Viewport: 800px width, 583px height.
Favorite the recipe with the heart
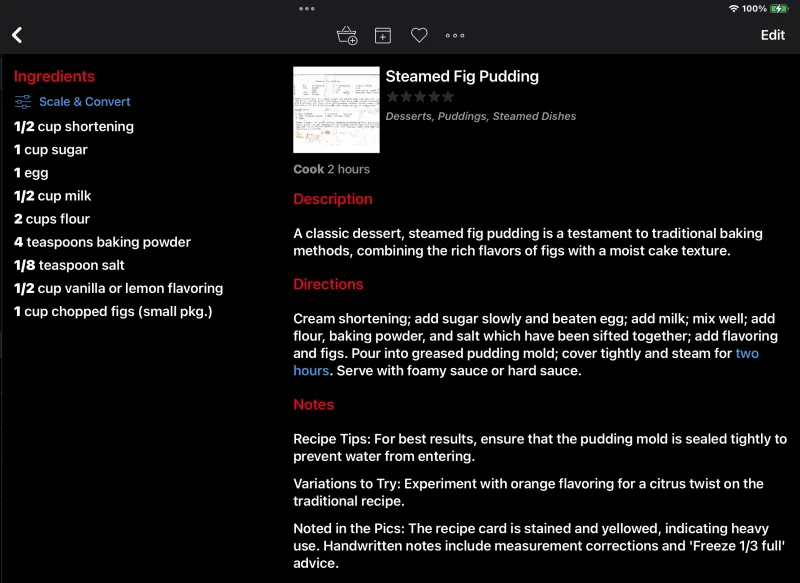point(418,35)
